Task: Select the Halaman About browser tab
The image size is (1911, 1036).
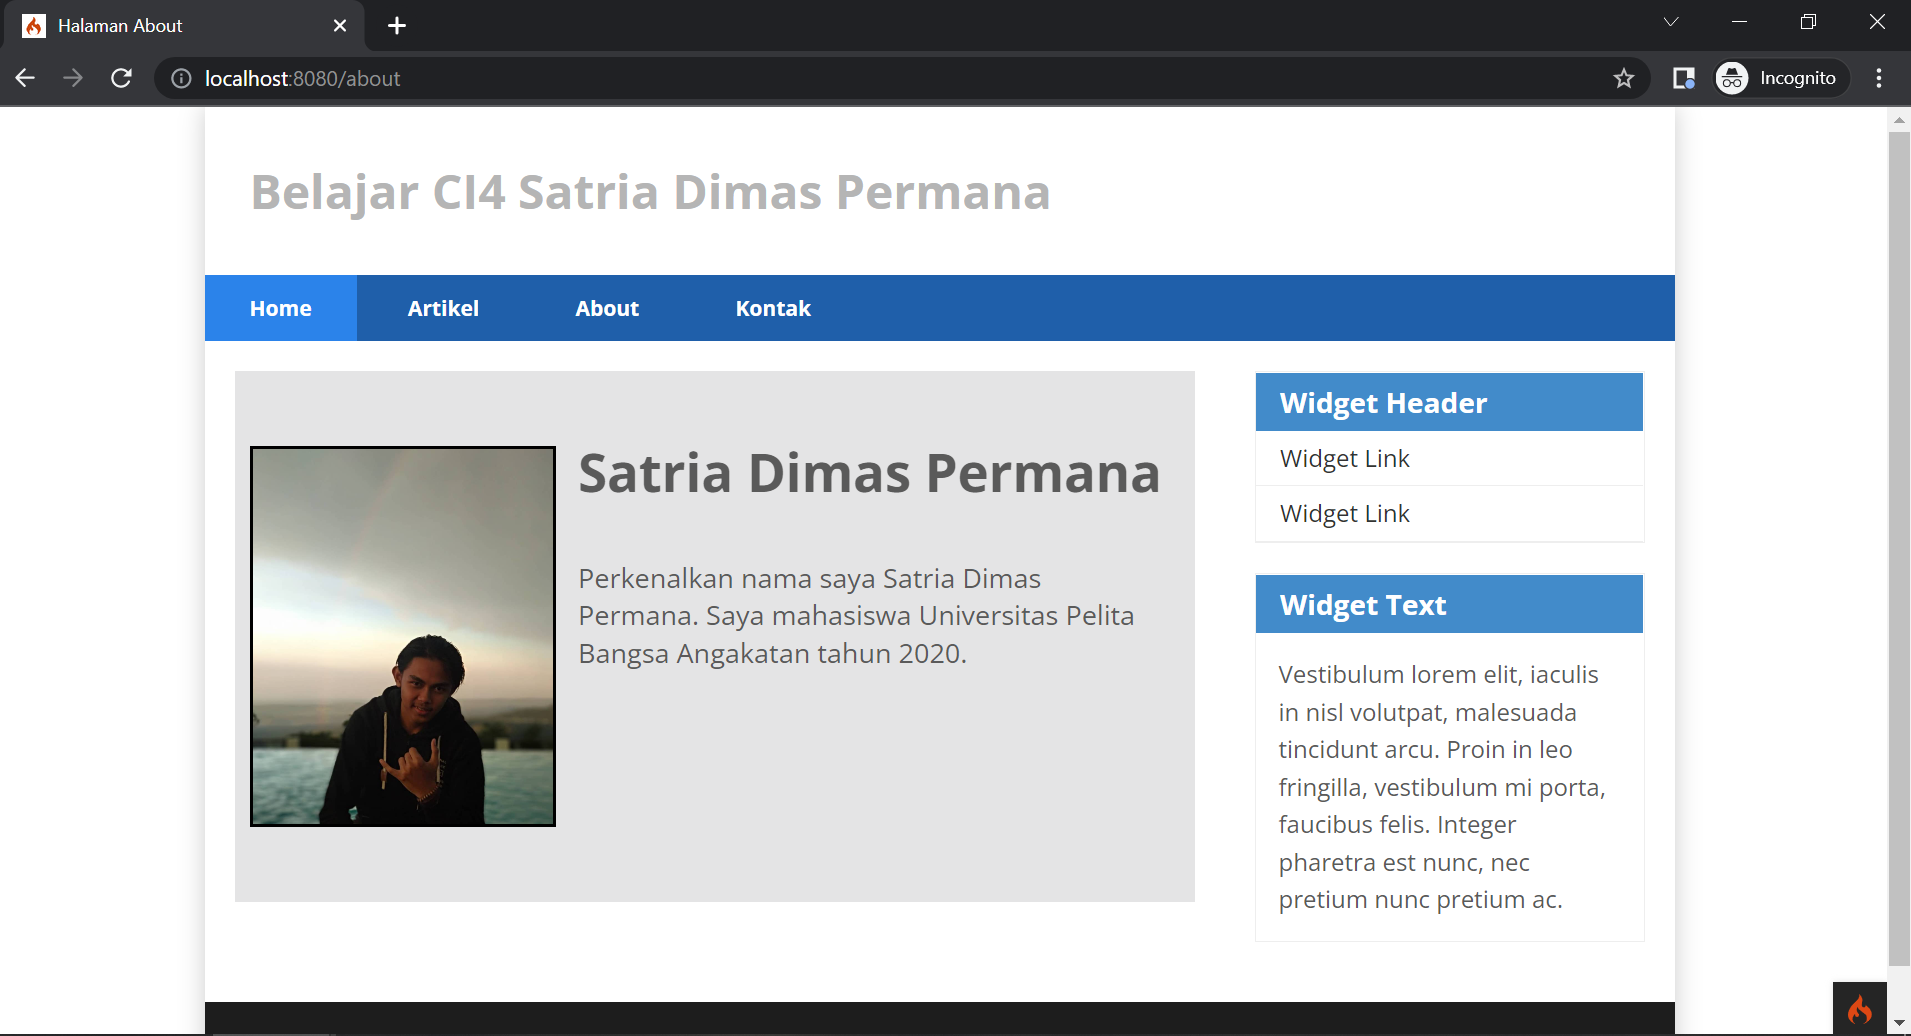Action: [x=185, y=26]
